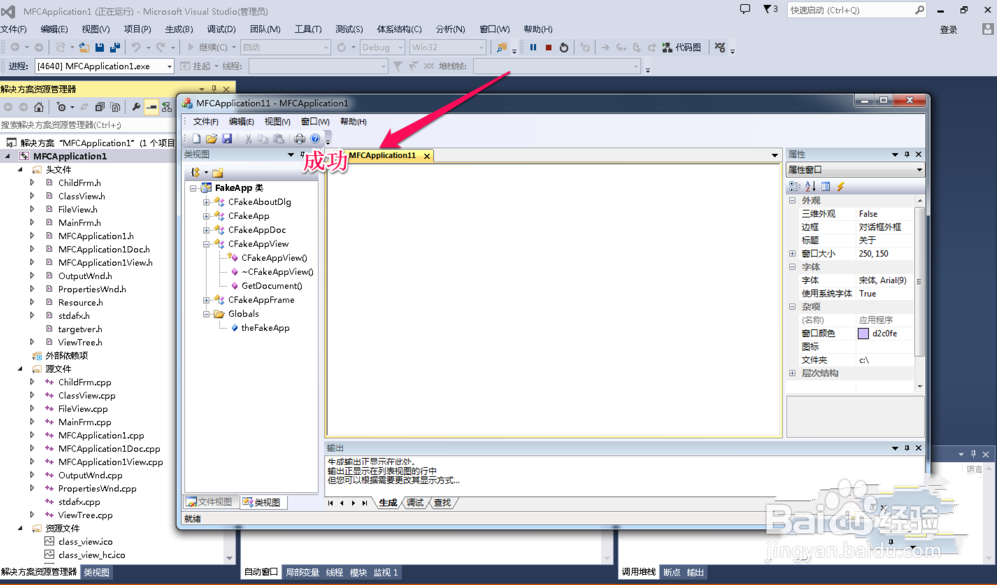Expand the 层次结构 property group

(792, 373)
